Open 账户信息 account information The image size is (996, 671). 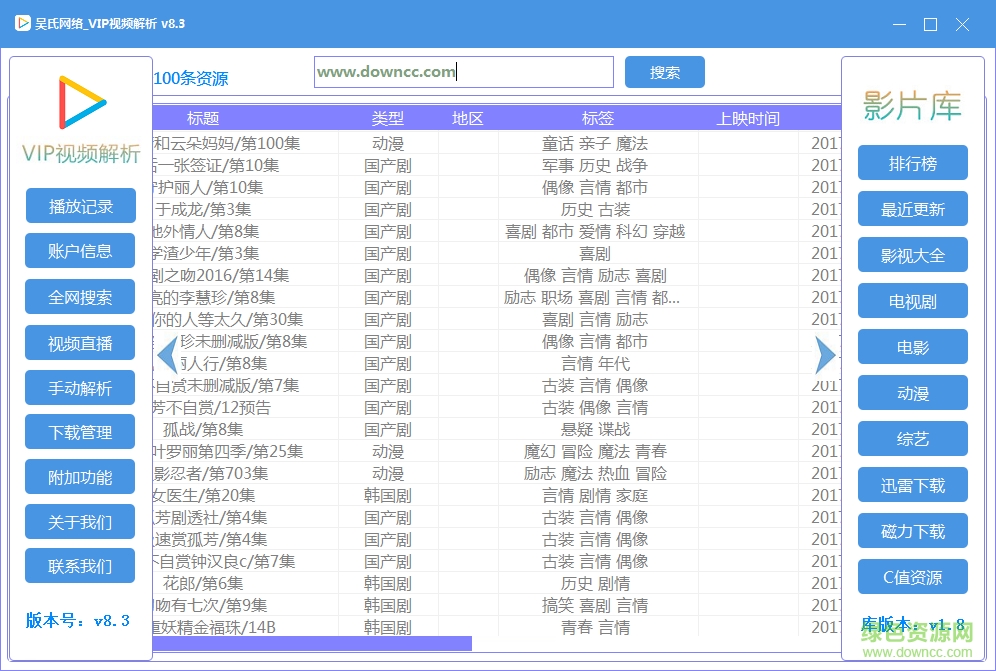[x=79, y=250]
